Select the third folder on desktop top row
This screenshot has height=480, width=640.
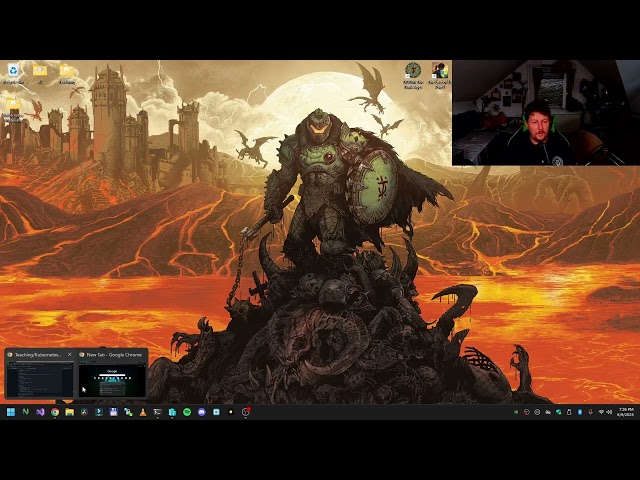pos(67,73)
